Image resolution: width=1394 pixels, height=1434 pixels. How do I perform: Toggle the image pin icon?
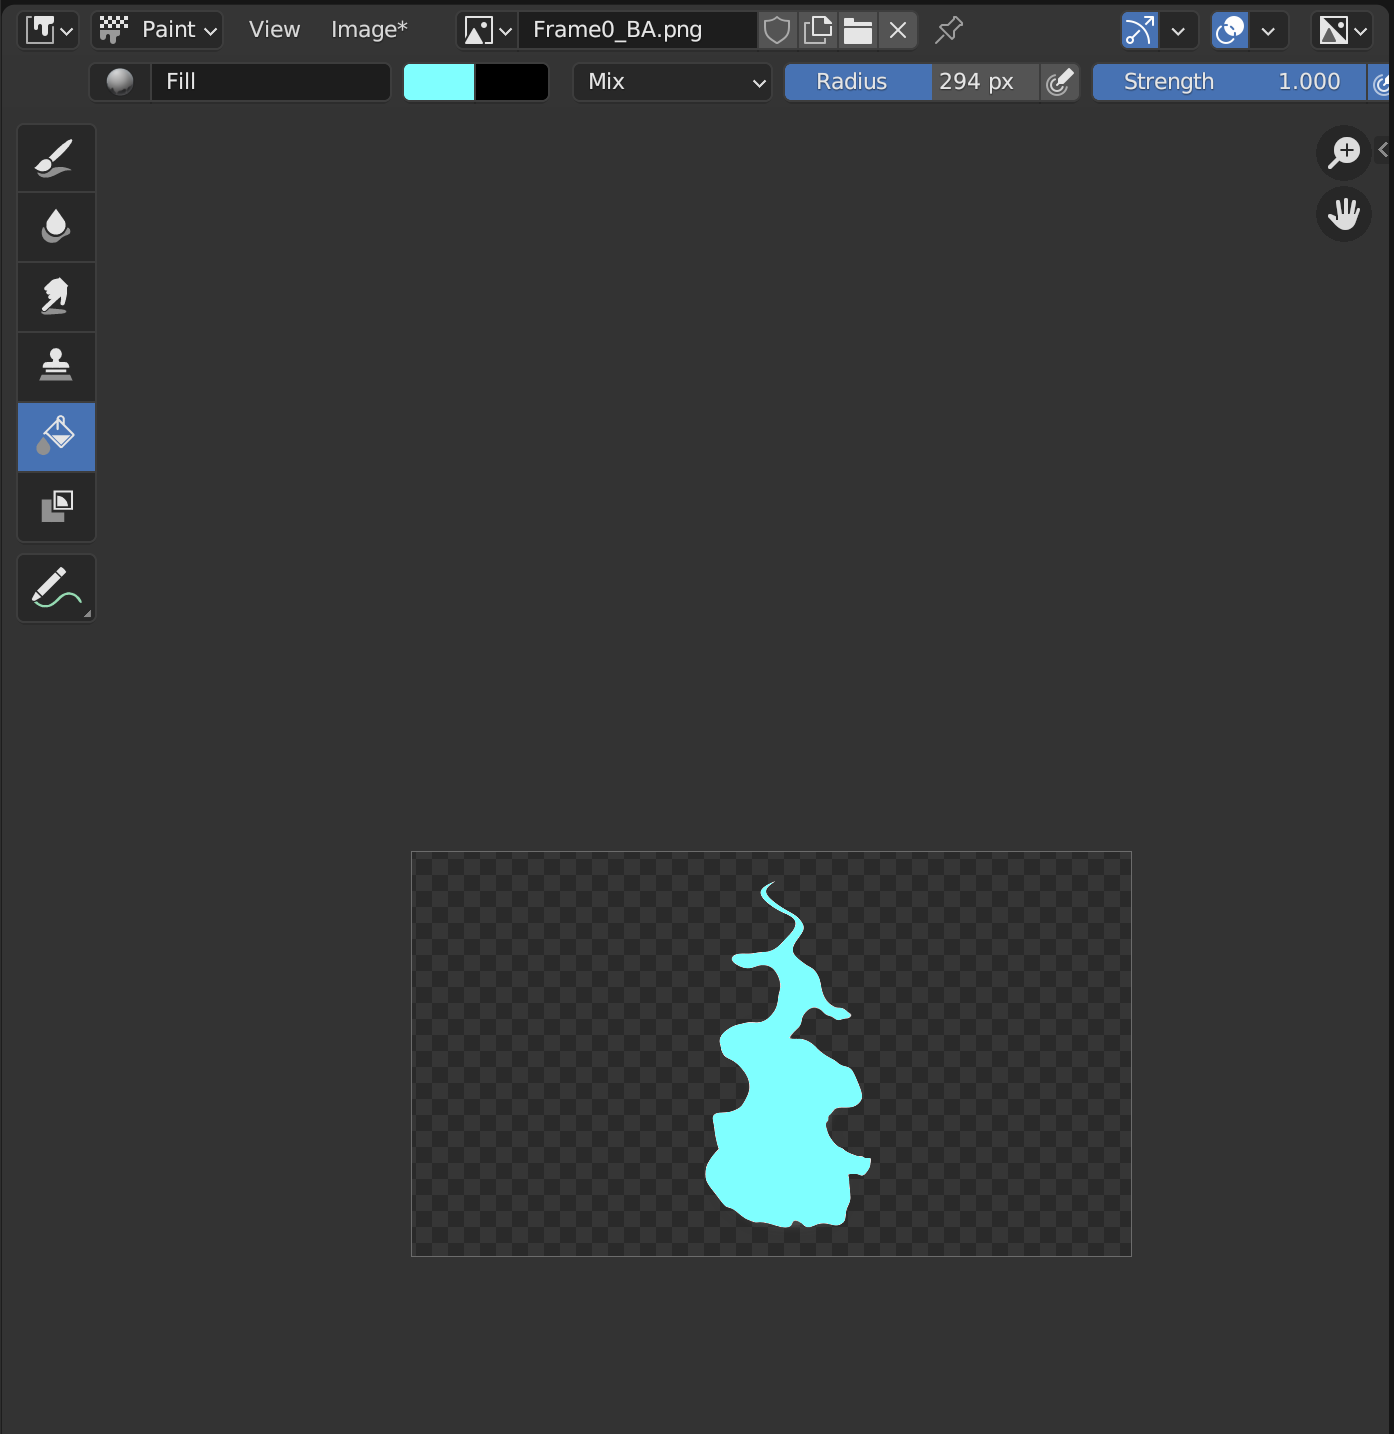point(949,30)
